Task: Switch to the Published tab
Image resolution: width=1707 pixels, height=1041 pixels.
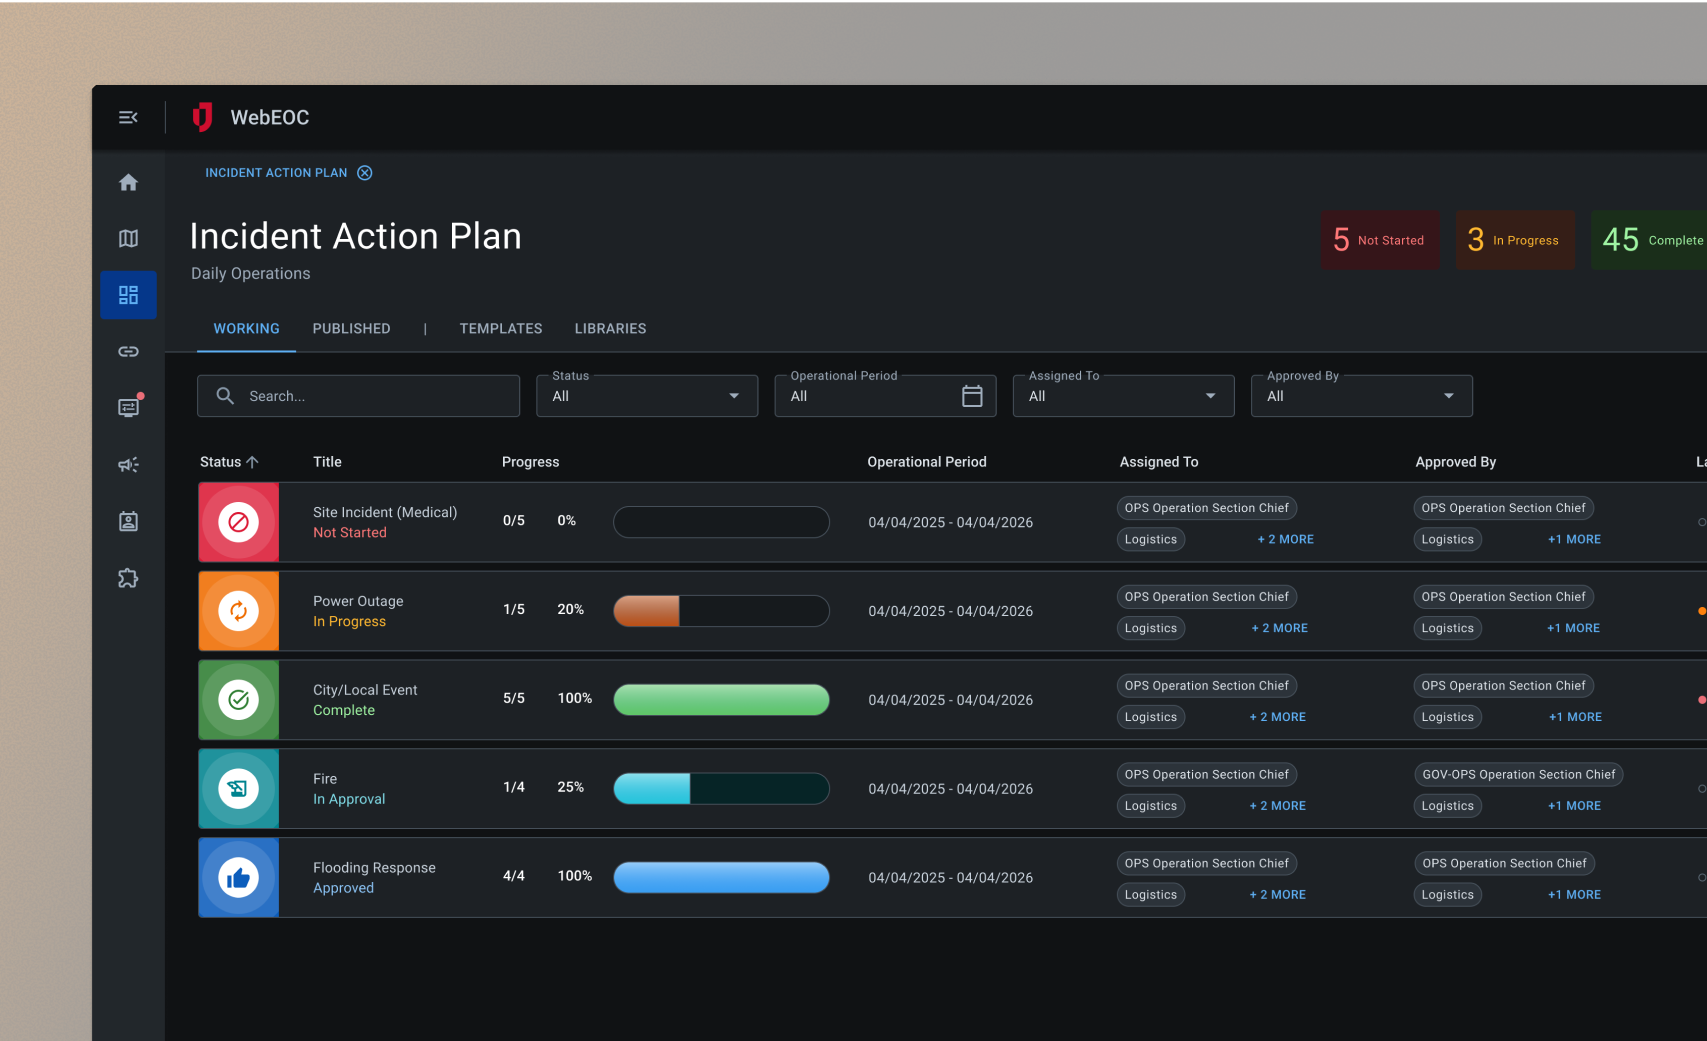Action: (x=351, y=329)
